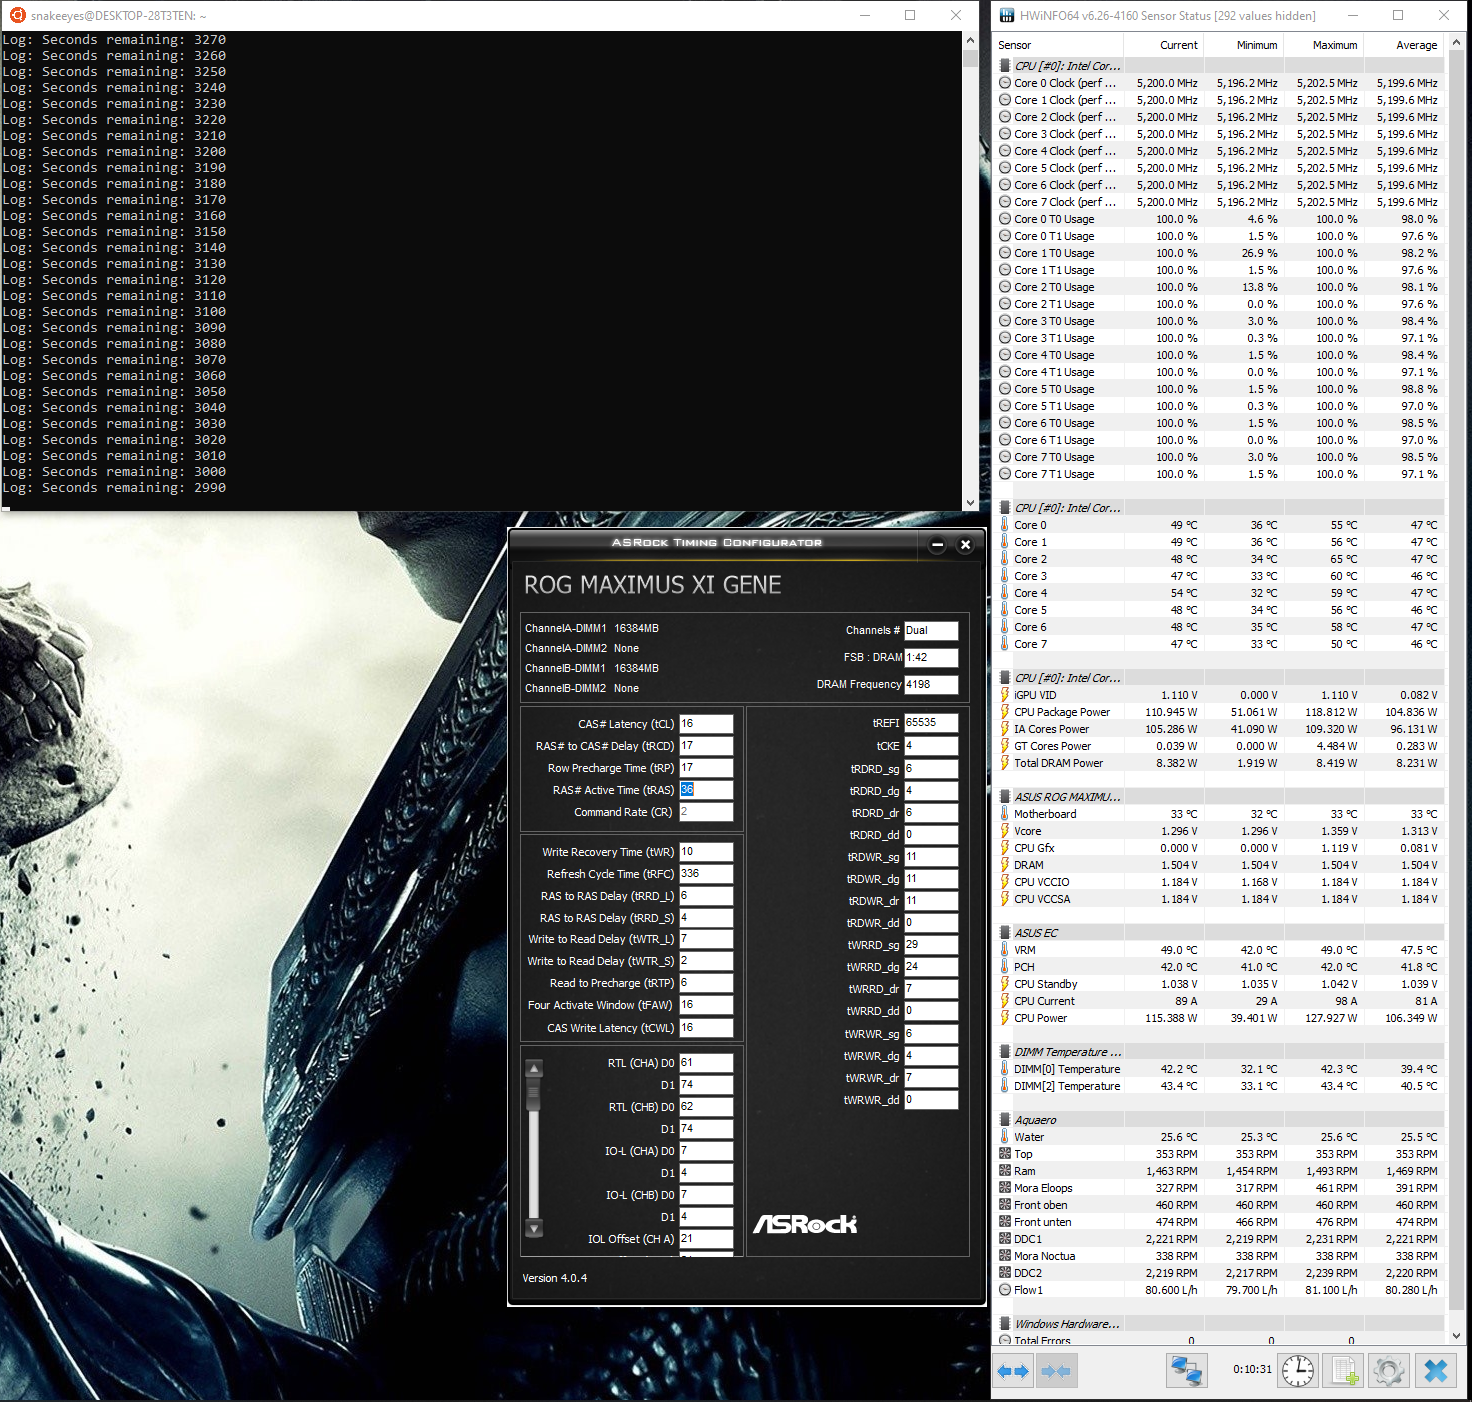The height and width of the screenshot is (1402, 1472).
Task: Click the thermometer icon beside VRM
Action: 1005,950
